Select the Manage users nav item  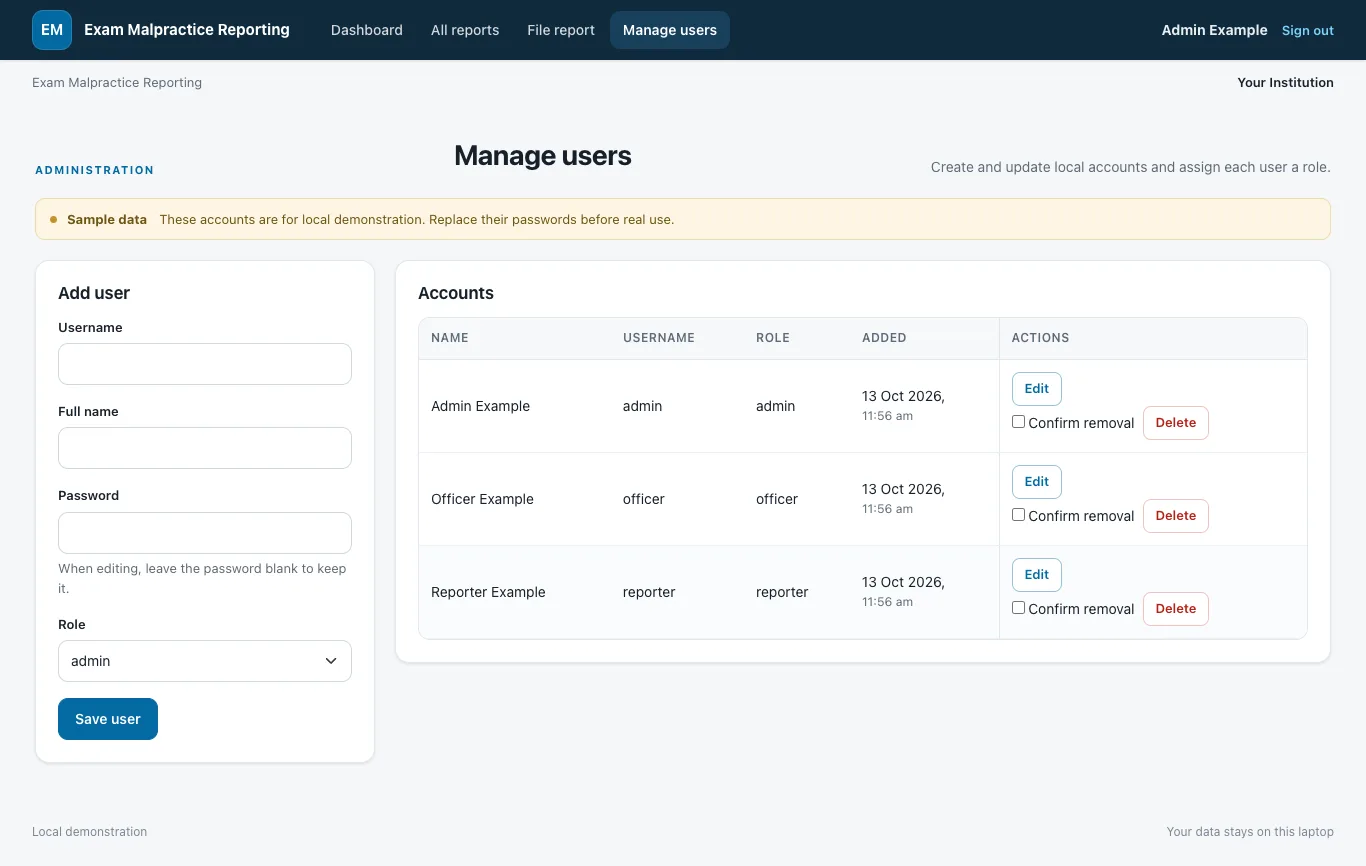(x=670, y=30)
